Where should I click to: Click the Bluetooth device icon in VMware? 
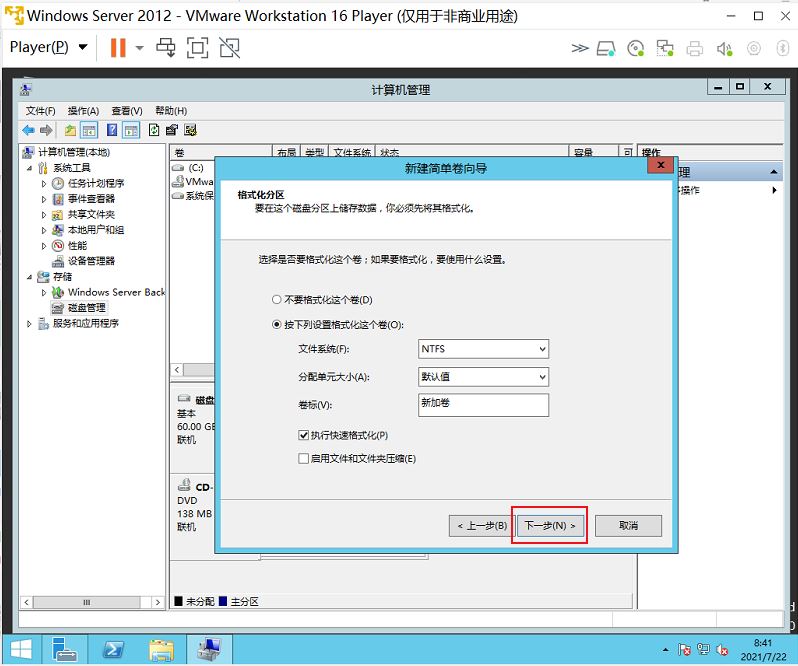click(783, 48)
